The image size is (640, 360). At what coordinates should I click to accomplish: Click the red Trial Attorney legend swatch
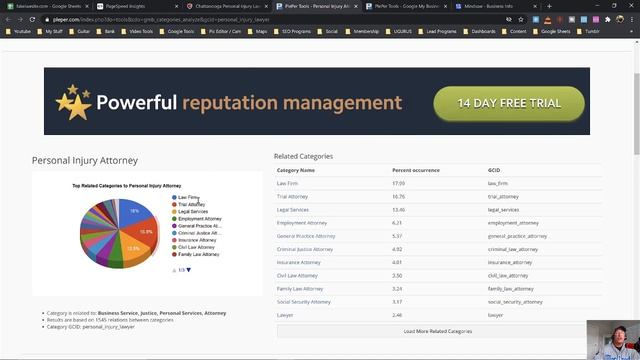click(x=174, y=204)
